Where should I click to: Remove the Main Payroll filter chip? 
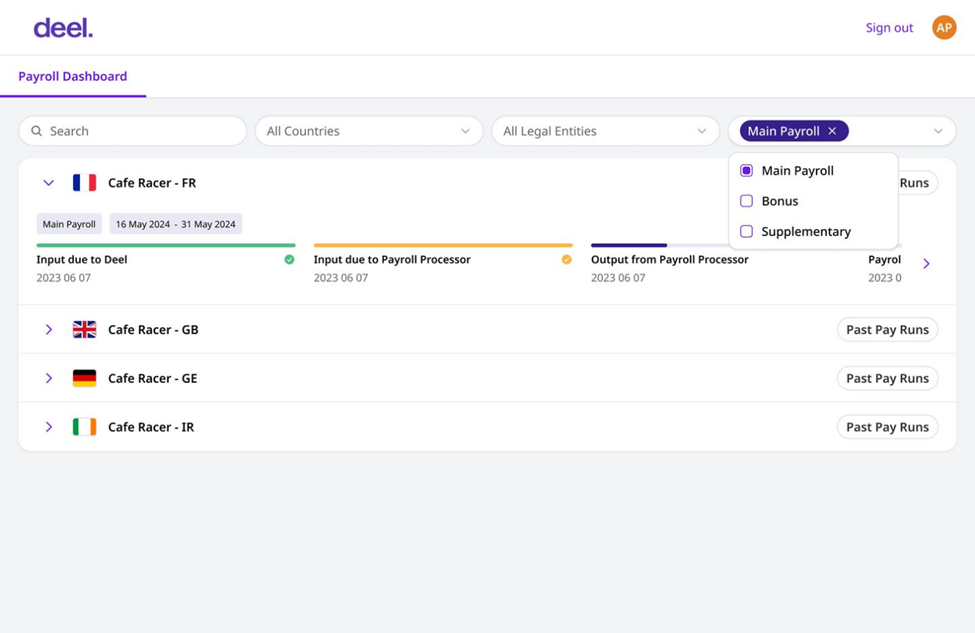click(832, 131)
